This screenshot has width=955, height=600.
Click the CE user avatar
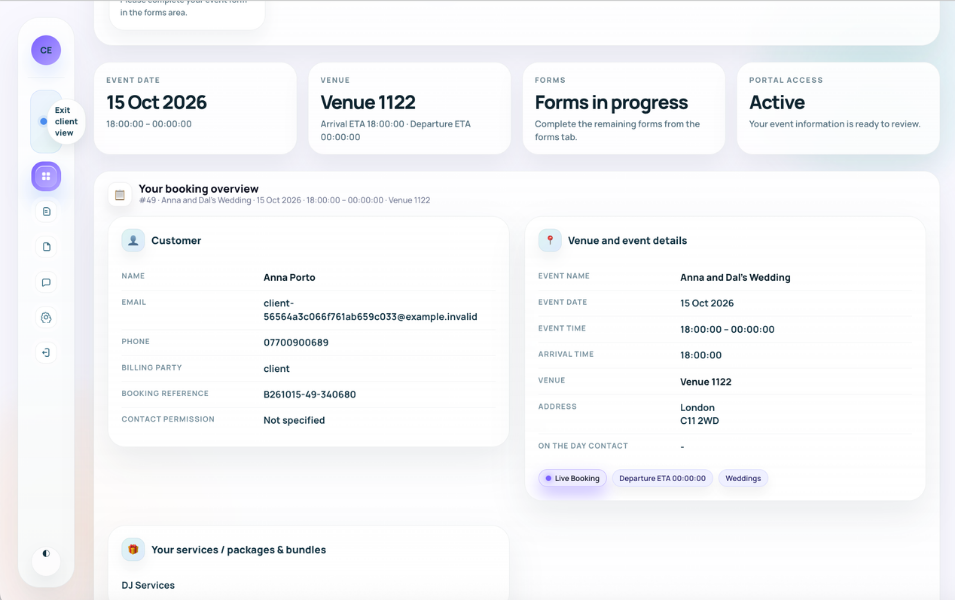(x=46, y=51)
